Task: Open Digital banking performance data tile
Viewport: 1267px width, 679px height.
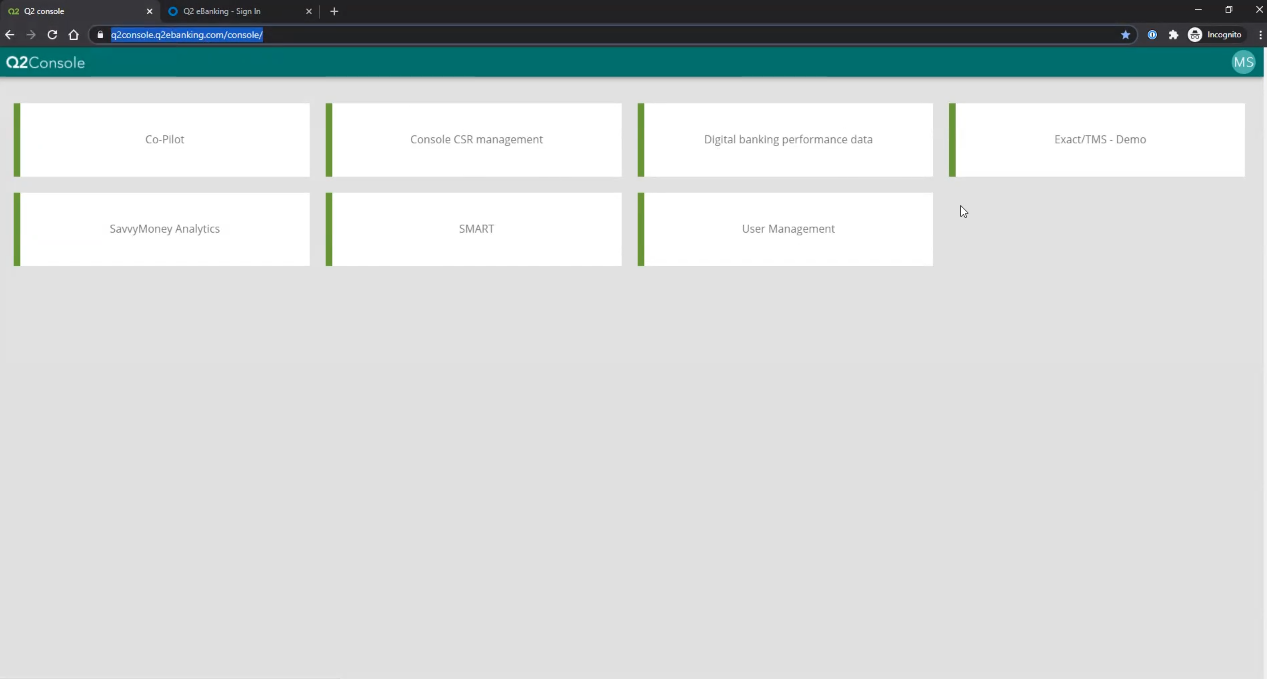Action: [x=788, y=140]
